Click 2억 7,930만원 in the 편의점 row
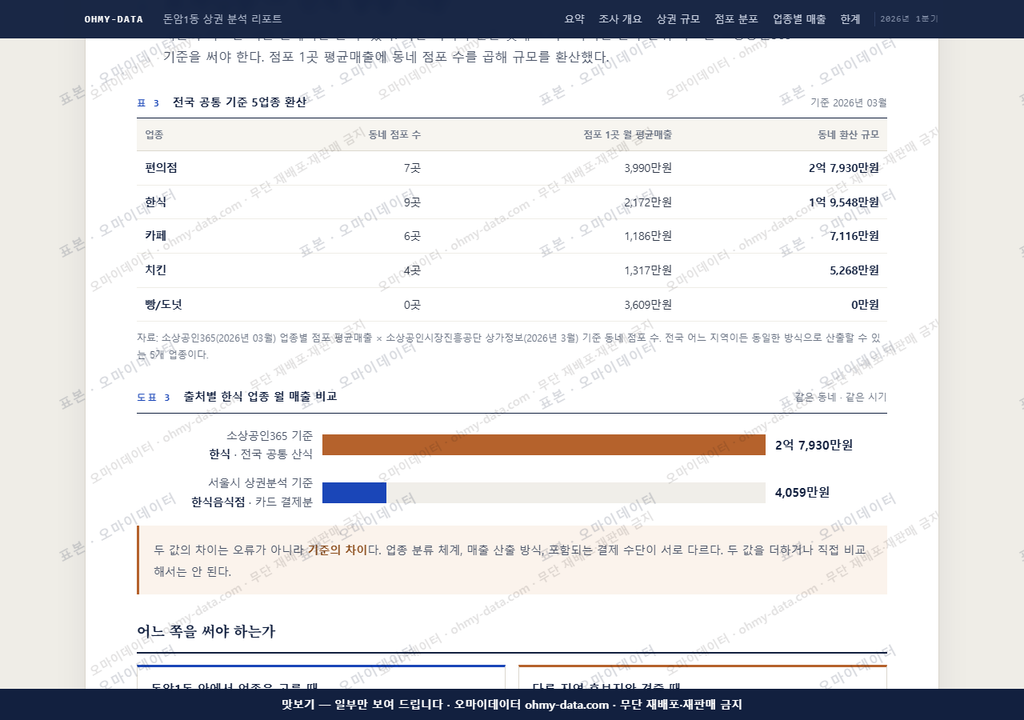The image size is (1024, 720). pos(844,168)
